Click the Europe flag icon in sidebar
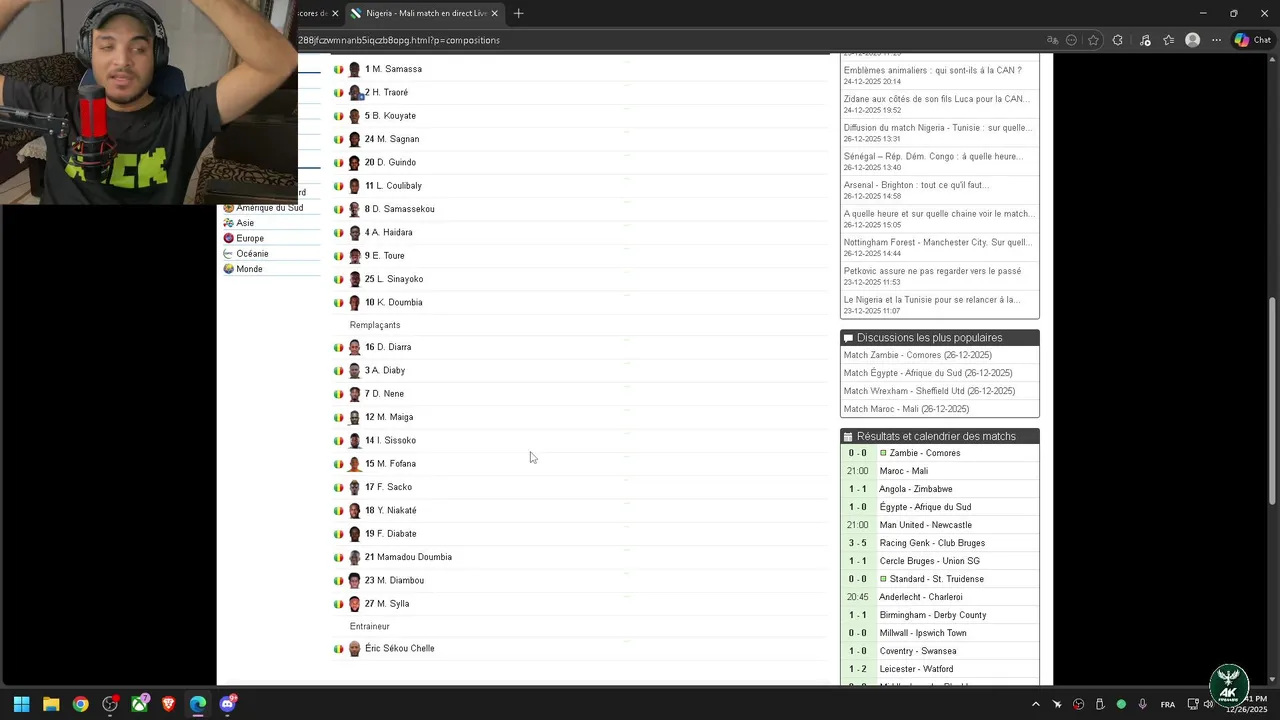The width and height of the screenshot is (1280, 720). (x=228, y=238)
